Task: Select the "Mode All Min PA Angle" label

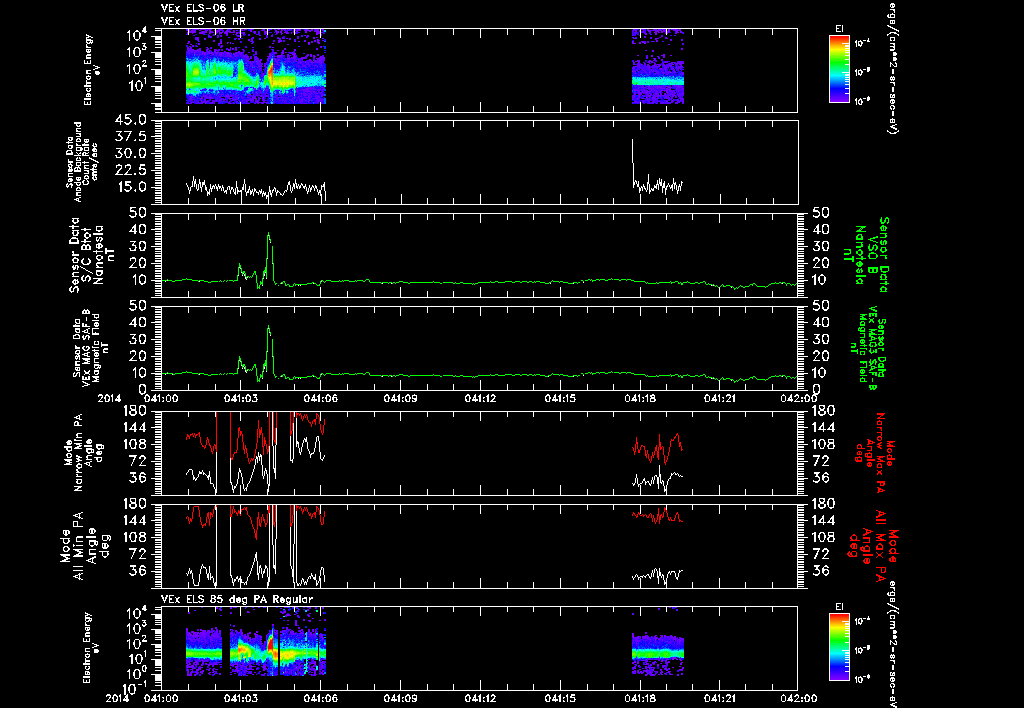Action: coord(84,545)
